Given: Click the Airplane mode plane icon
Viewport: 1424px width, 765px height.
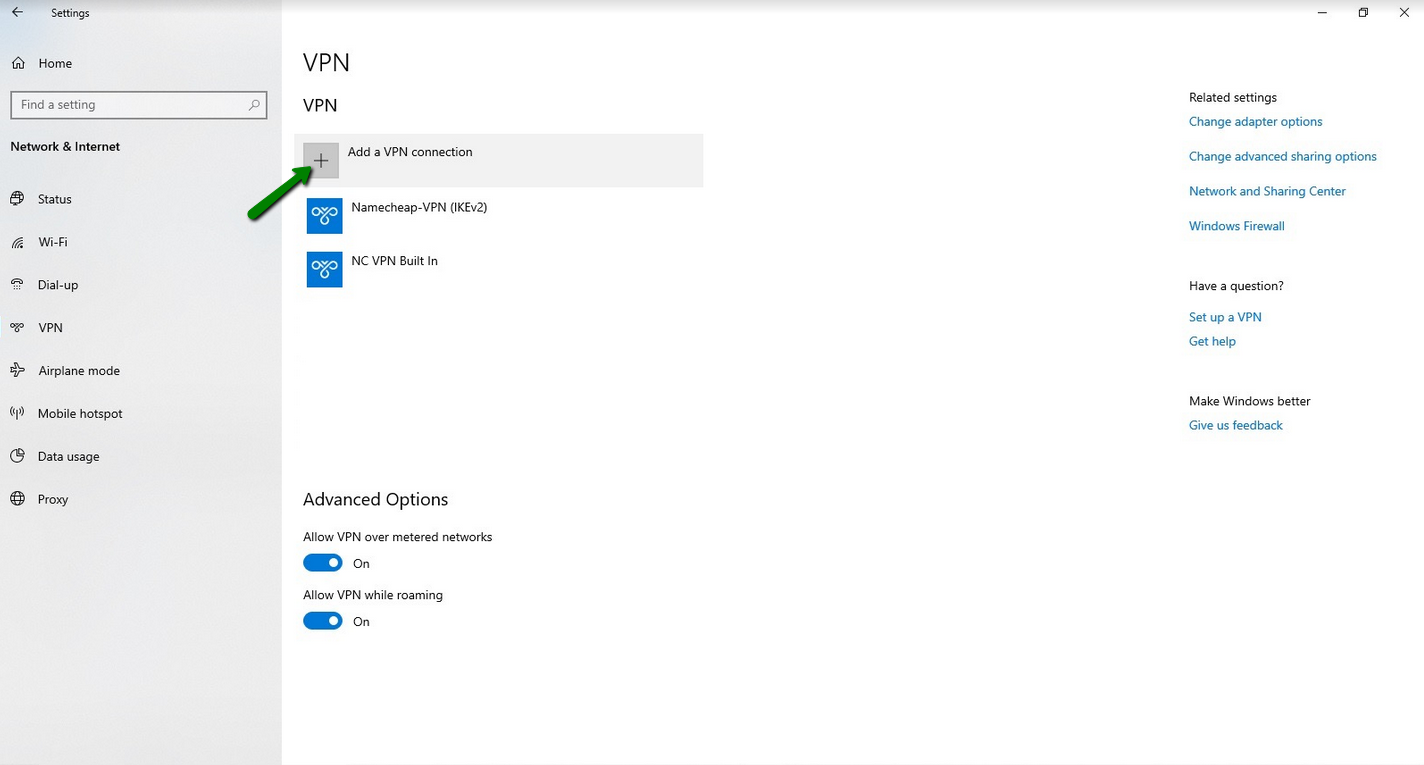Looking at the screenshot, I should 17,370.
